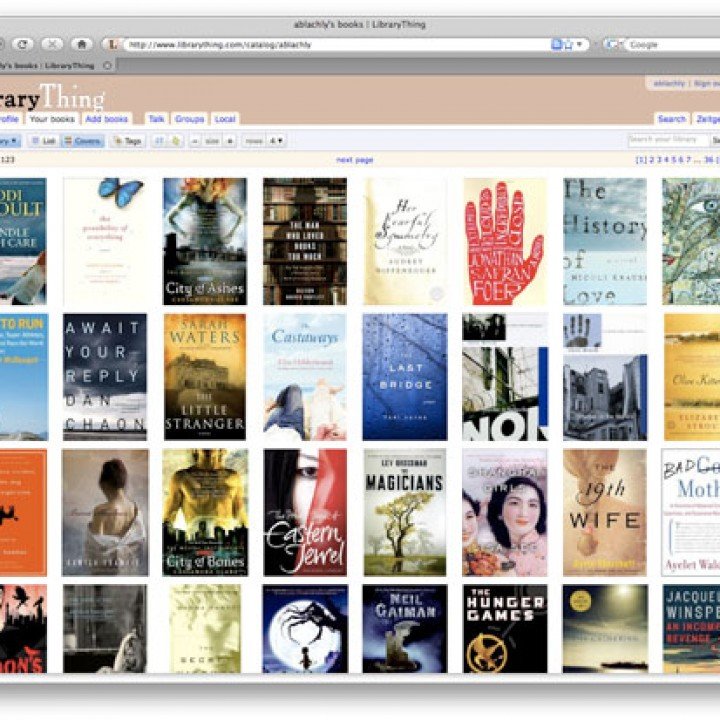Switch to Covers view

82,141
